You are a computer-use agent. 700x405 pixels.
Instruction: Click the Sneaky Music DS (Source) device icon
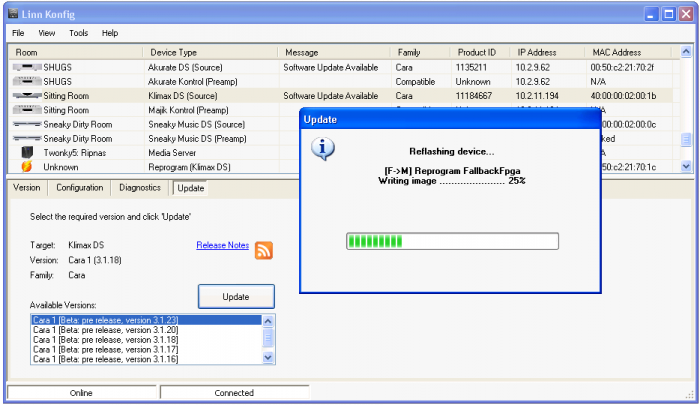pos(27,124)
